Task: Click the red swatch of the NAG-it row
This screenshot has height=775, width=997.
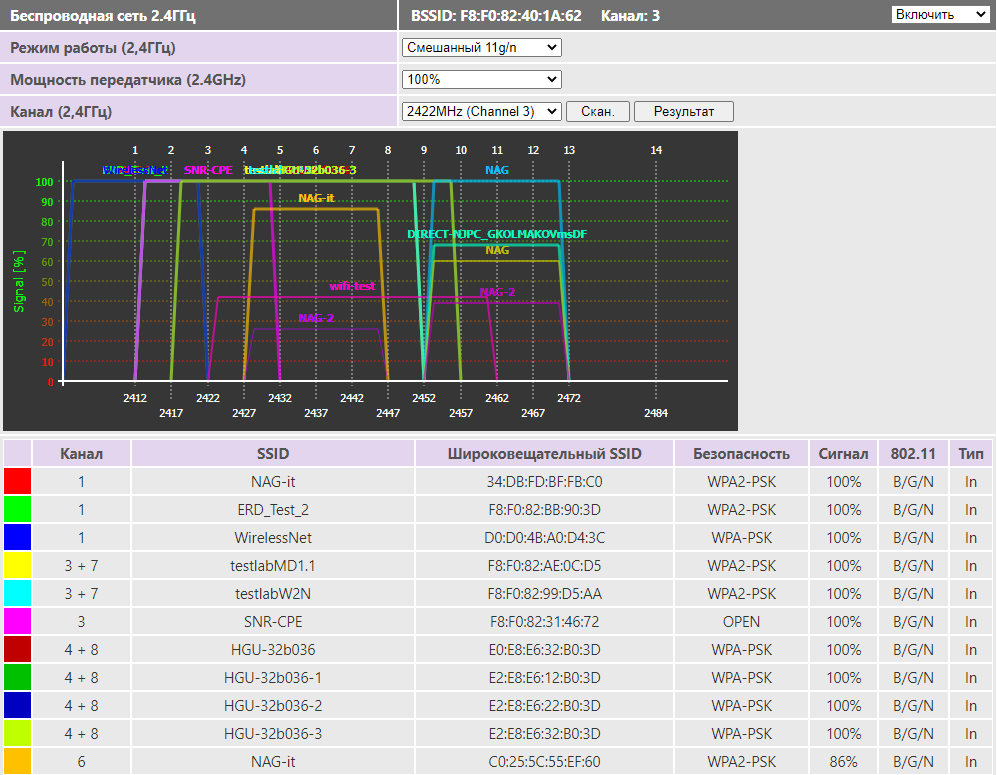Action: point(18,482)
